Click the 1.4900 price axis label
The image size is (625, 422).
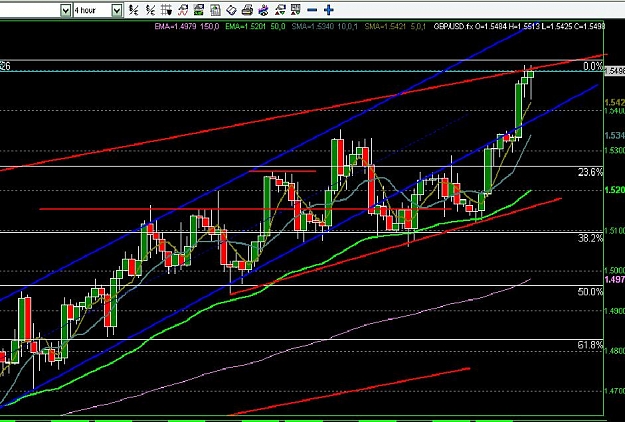click(x=615, y=311)
